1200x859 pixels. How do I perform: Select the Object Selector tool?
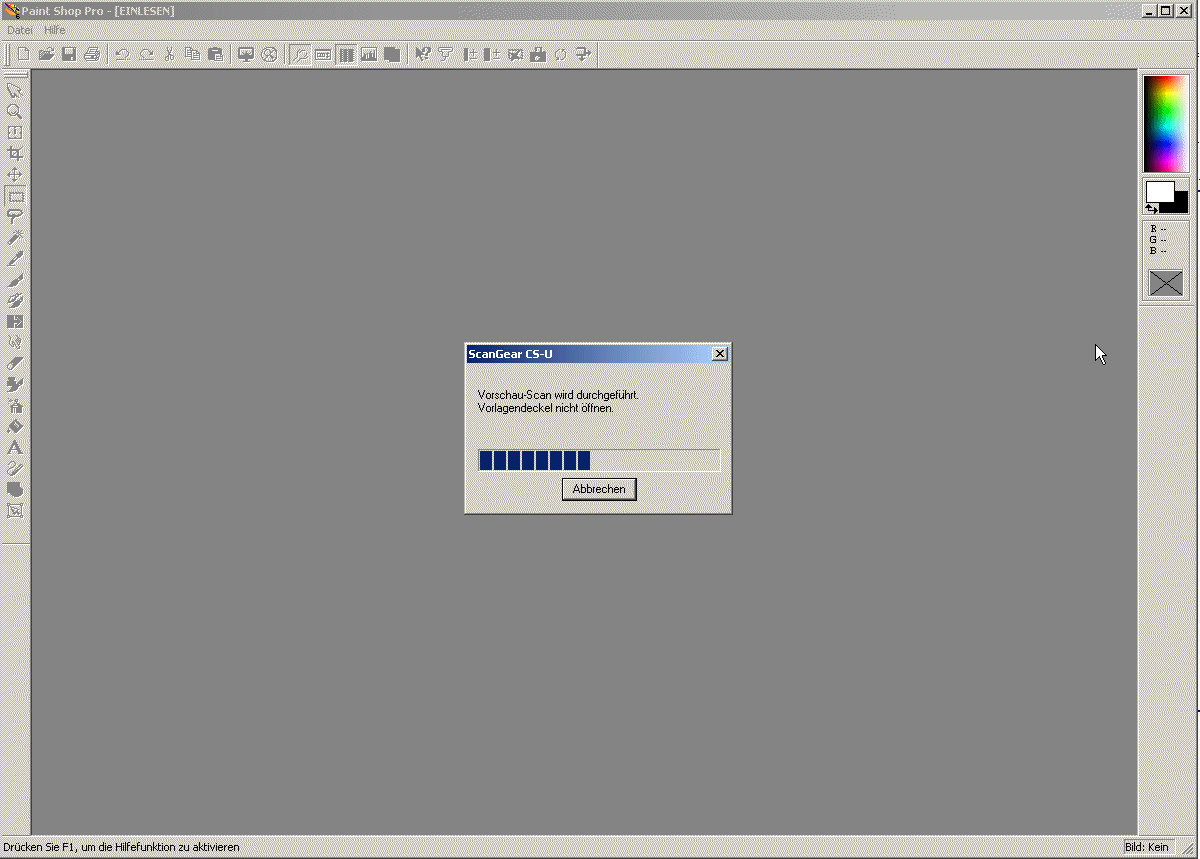(x=15, y=511)
